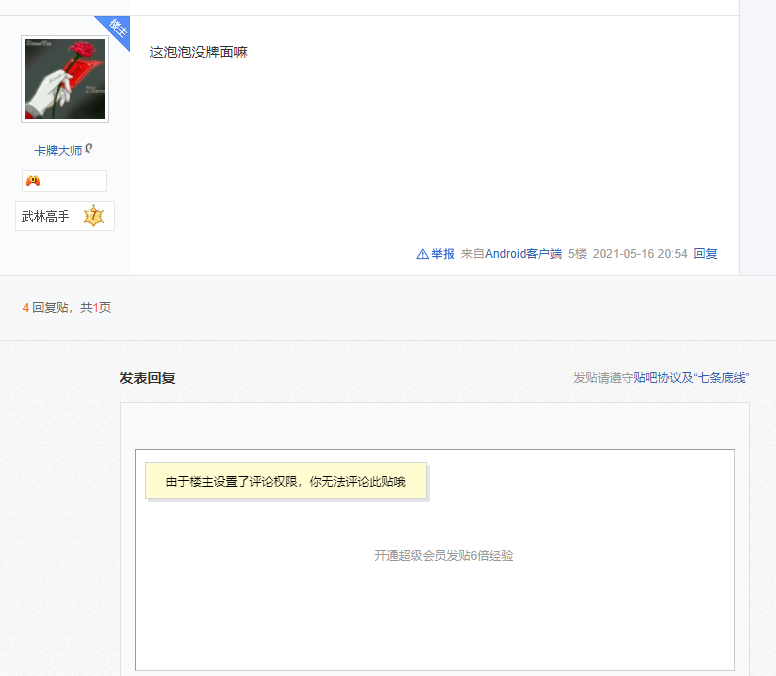Click the 2021-05-16 20:54 timestamp
The width and height of the screenshot is (776, 676).
point(640,254)
